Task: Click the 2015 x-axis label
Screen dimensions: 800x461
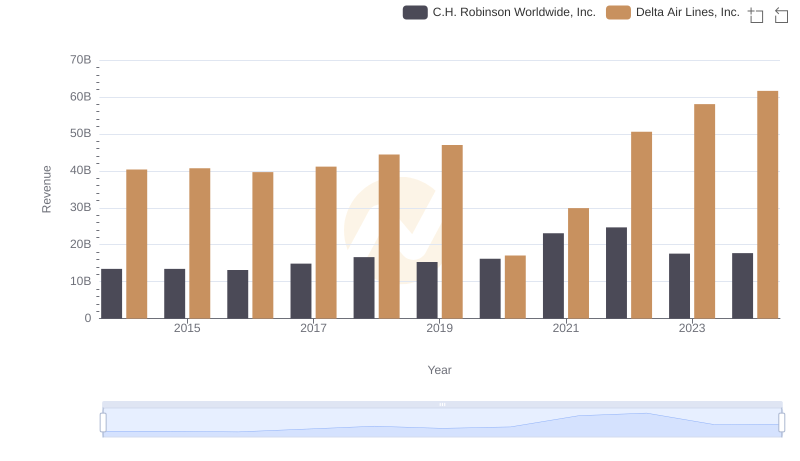Action: click(x=187, y=328)
